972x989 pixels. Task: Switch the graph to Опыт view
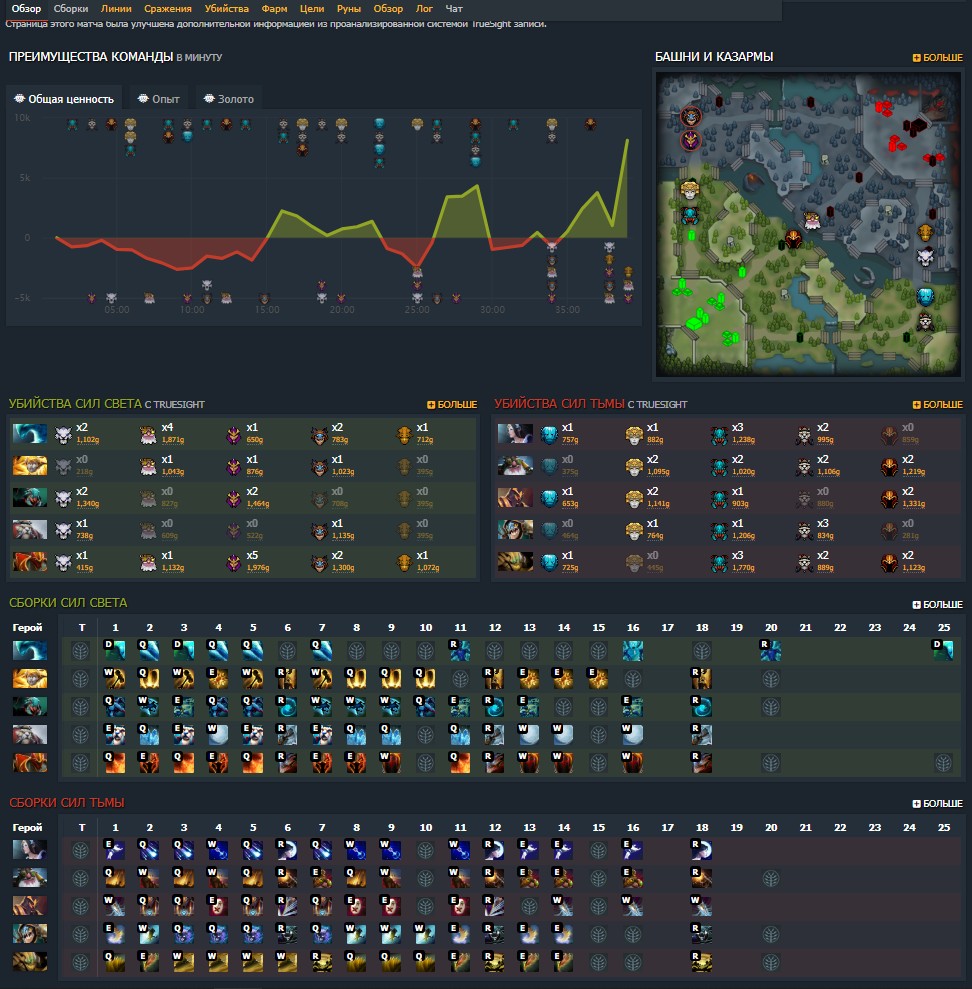(x=158, y=99)
